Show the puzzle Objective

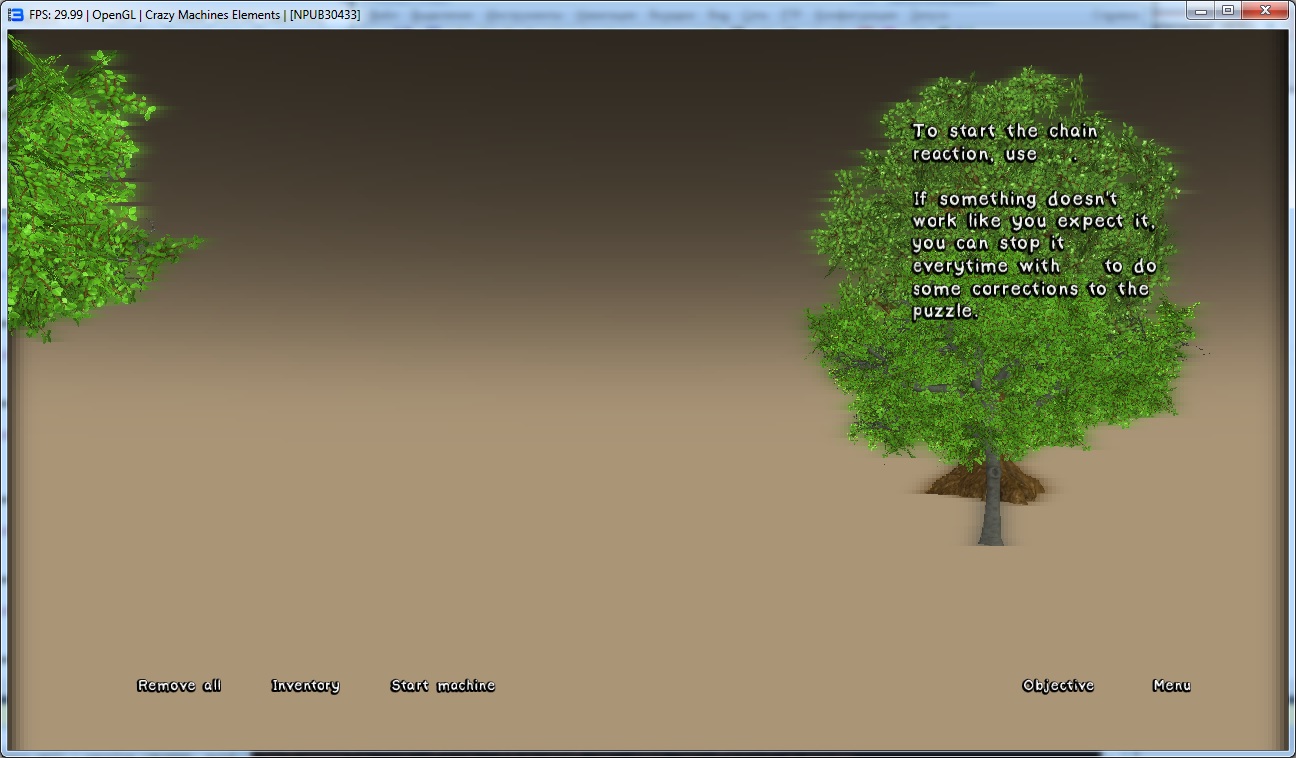pyautogui.click(x=1058, y=685)
